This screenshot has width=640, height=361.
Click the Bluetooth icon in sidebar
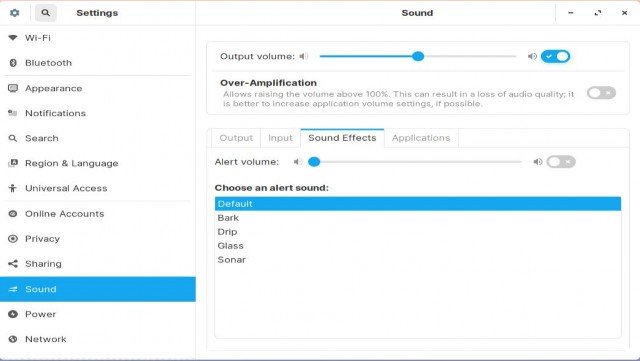tap(13, 63)
